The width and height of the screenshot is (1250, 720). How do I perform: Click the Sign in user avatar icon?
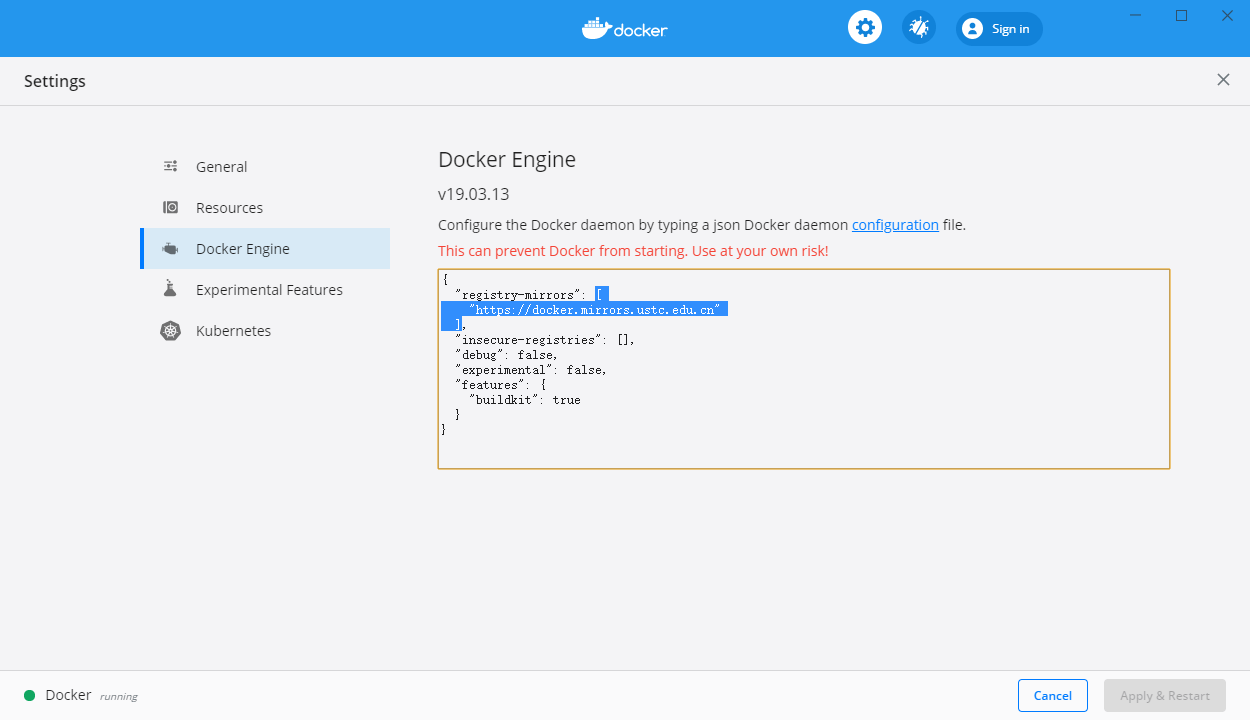tap(972, 29)
